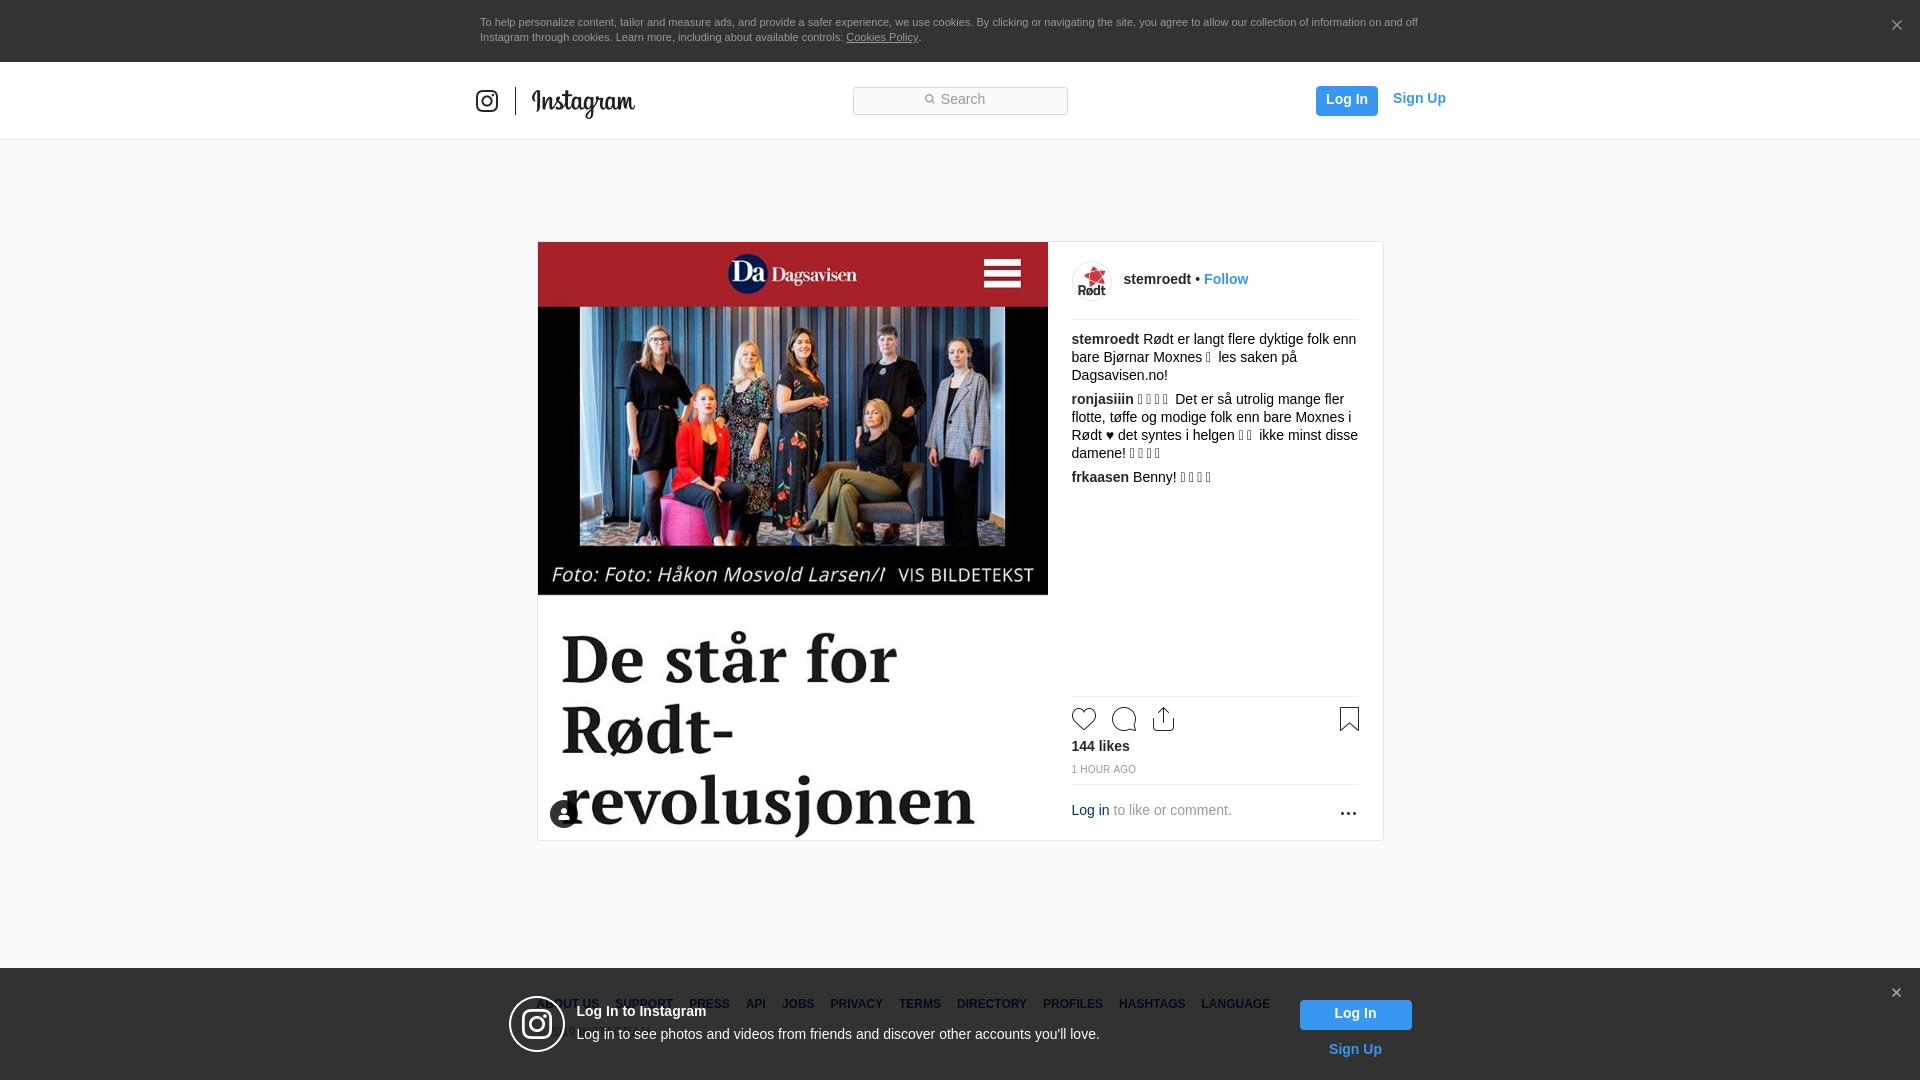Click the Sign Up link in header
This screenshot has height=1080, width=1920.
[x=1419, y=98]
